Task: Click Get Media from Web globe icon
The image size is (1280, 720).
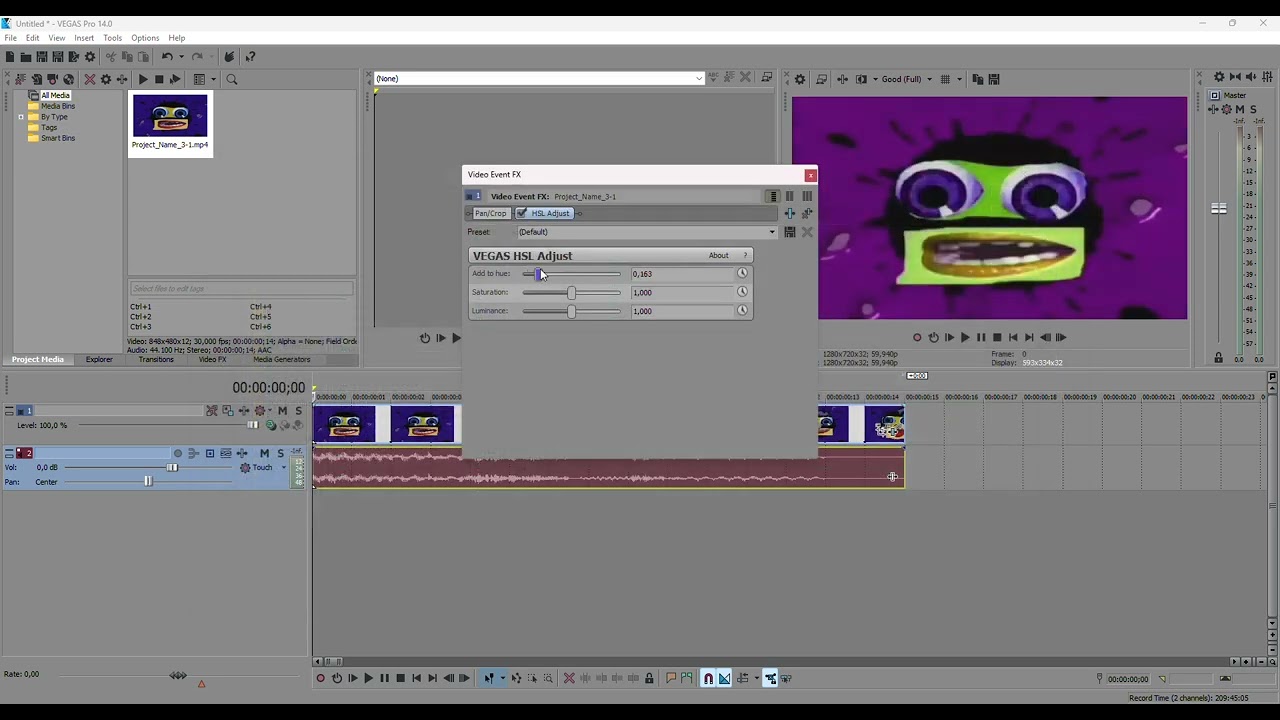Action: 68,79
